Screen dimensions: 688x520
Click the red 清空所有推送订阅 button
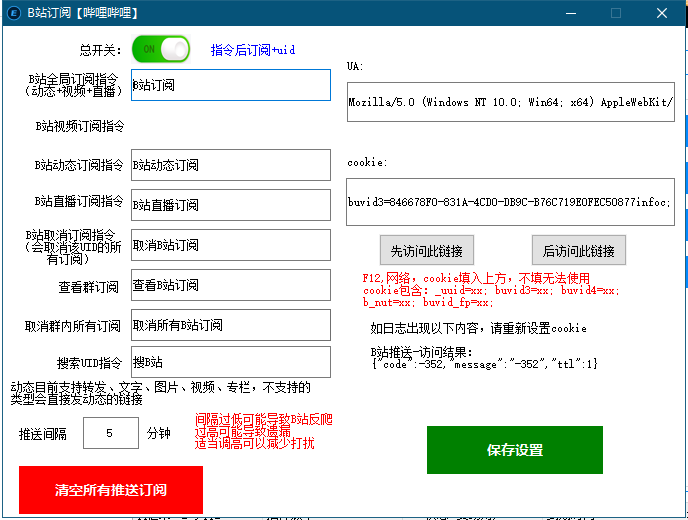[111, 490]
